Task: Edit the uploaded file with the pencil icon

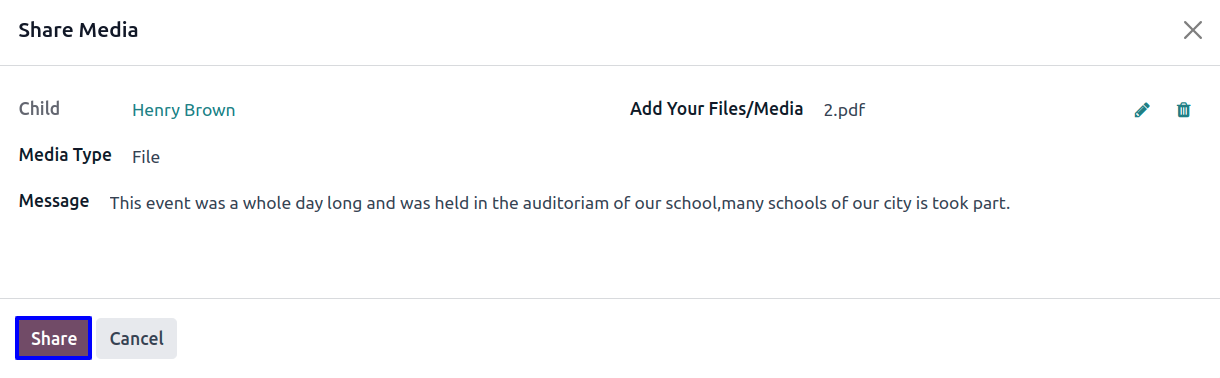Action: (x=1142, y=110)
